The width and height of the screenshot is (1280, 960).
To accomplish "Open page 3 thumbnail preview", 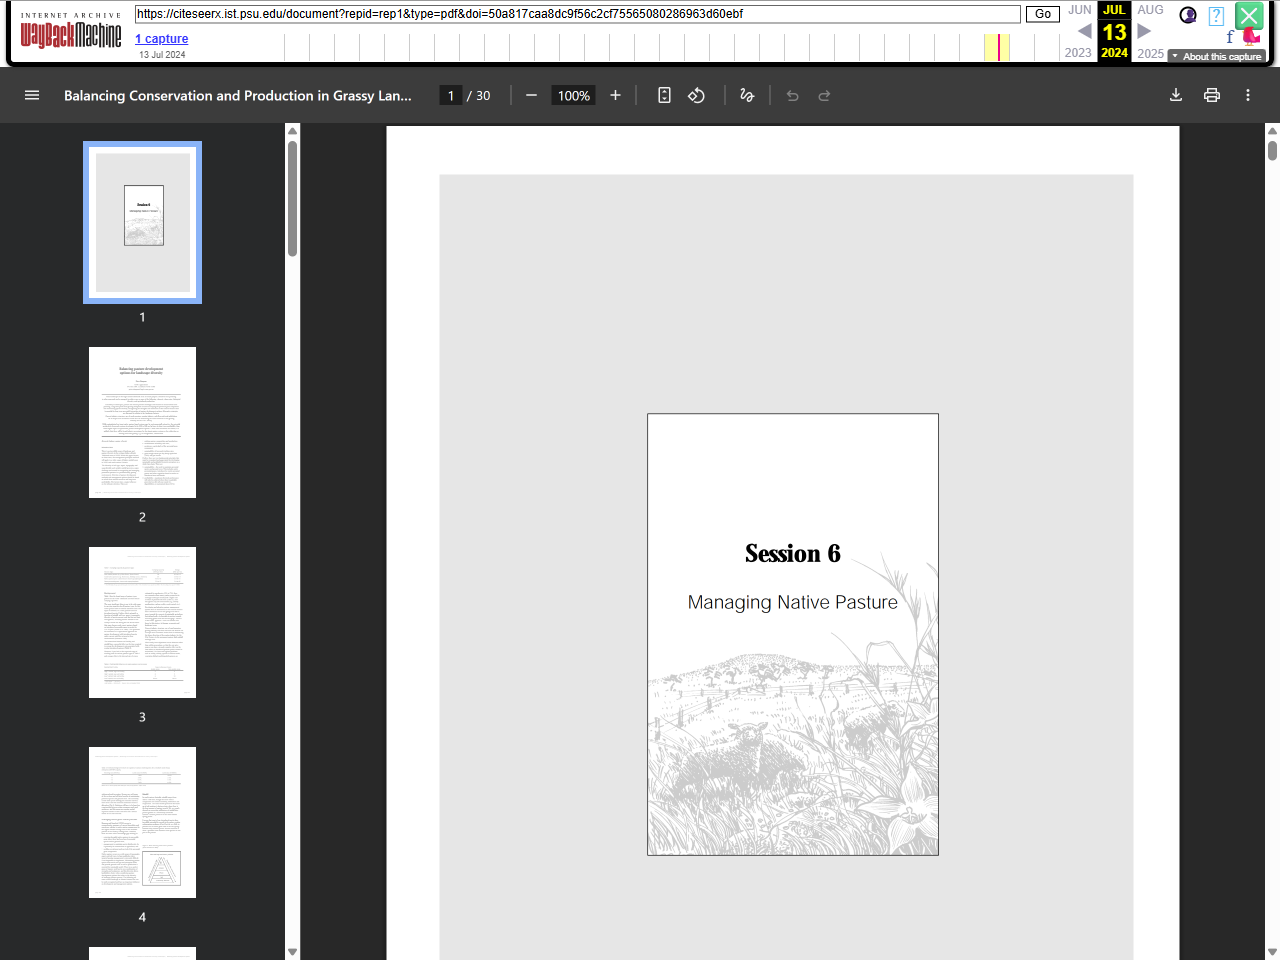I will pyautogui.click(x=142, y=622).
